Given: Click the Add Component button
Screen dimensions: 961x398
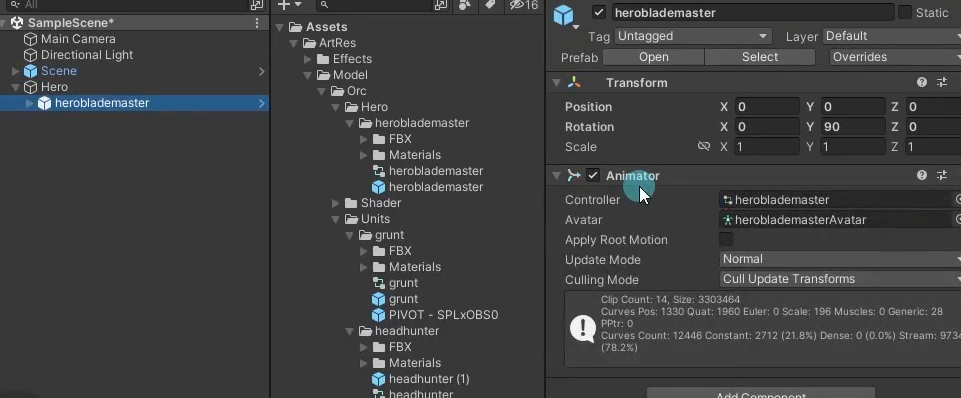Looking at the screenshot, I should (x=761, y=394).
